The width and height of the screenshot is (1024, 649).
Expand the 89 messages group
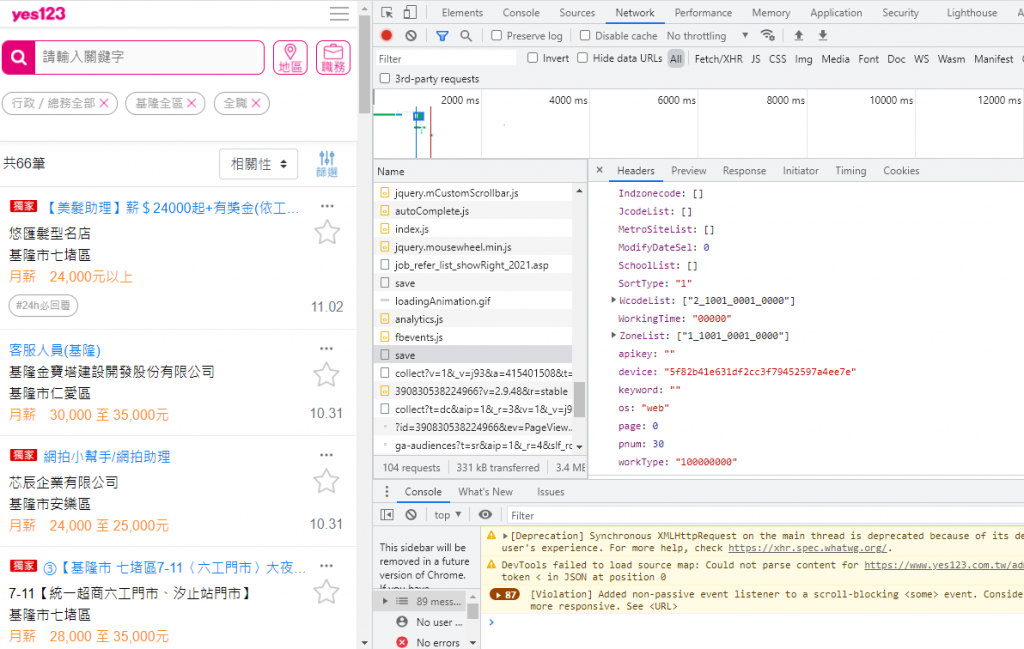(x=385, y=601)
